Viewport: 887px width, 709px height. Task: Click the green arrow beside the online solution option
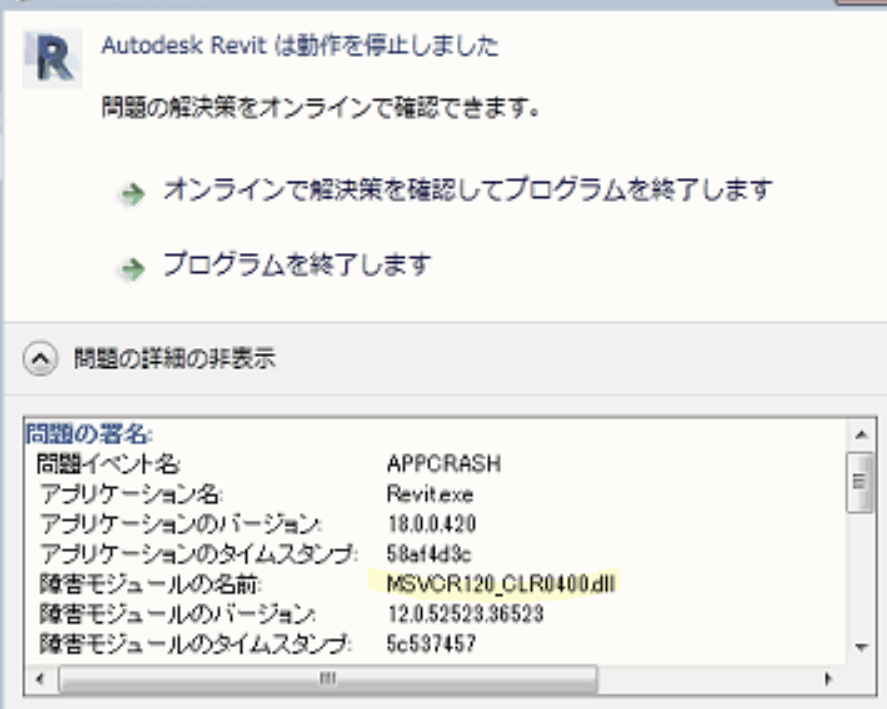133,195
